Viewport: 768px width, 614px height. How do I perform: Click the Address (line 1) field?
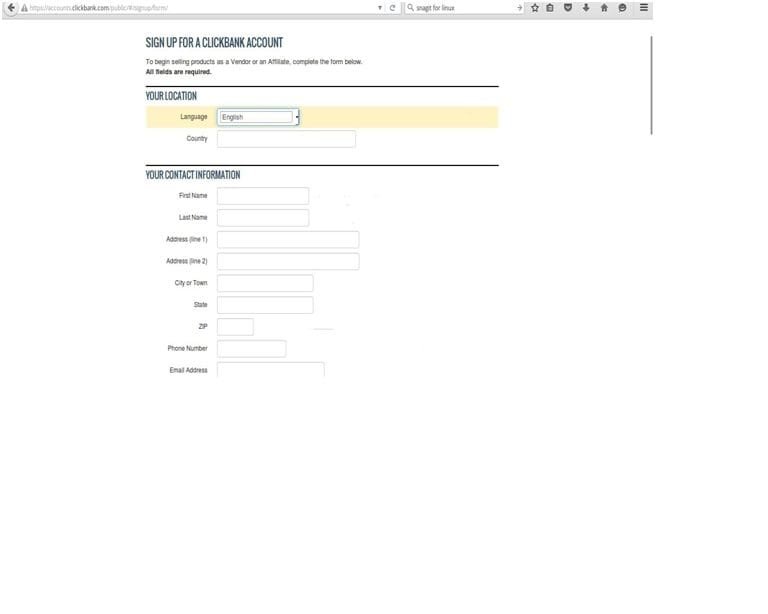tap(288, 239)
